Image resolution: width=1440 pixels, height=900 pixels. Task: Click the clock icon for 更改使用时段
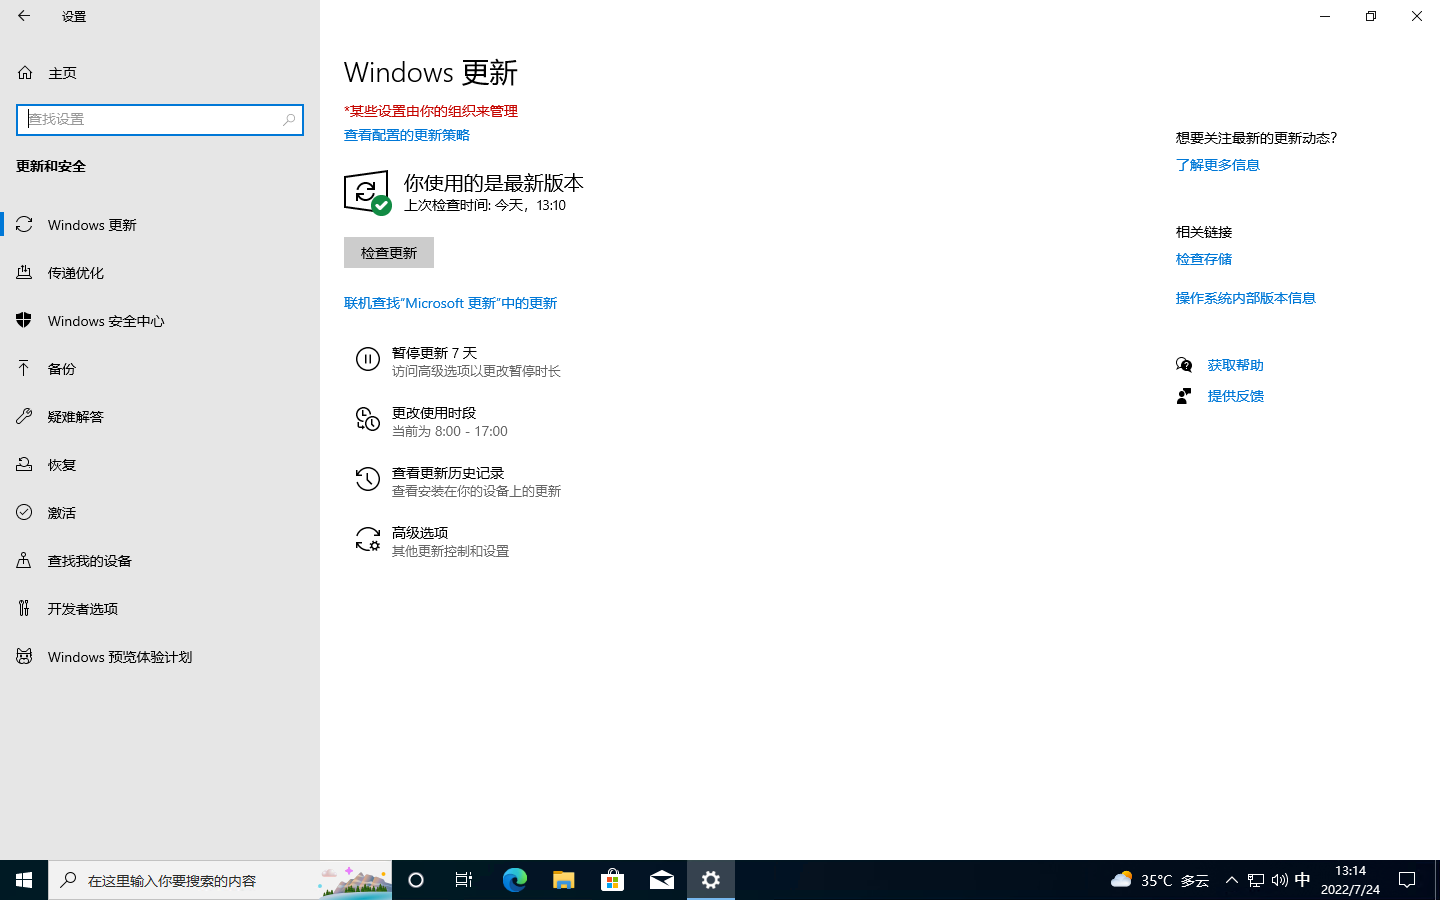coord(368,419)
